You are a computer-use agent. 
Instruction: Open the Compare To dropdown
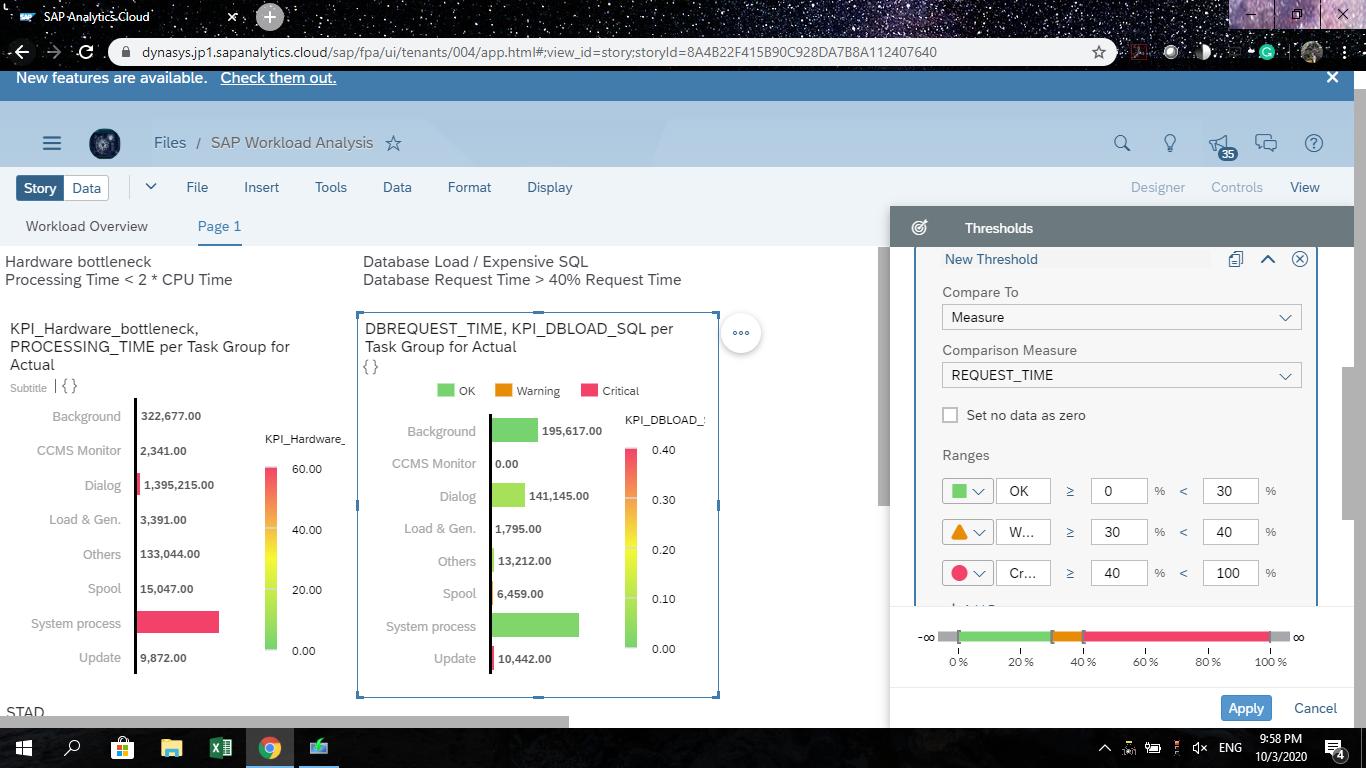[1120, 317]
